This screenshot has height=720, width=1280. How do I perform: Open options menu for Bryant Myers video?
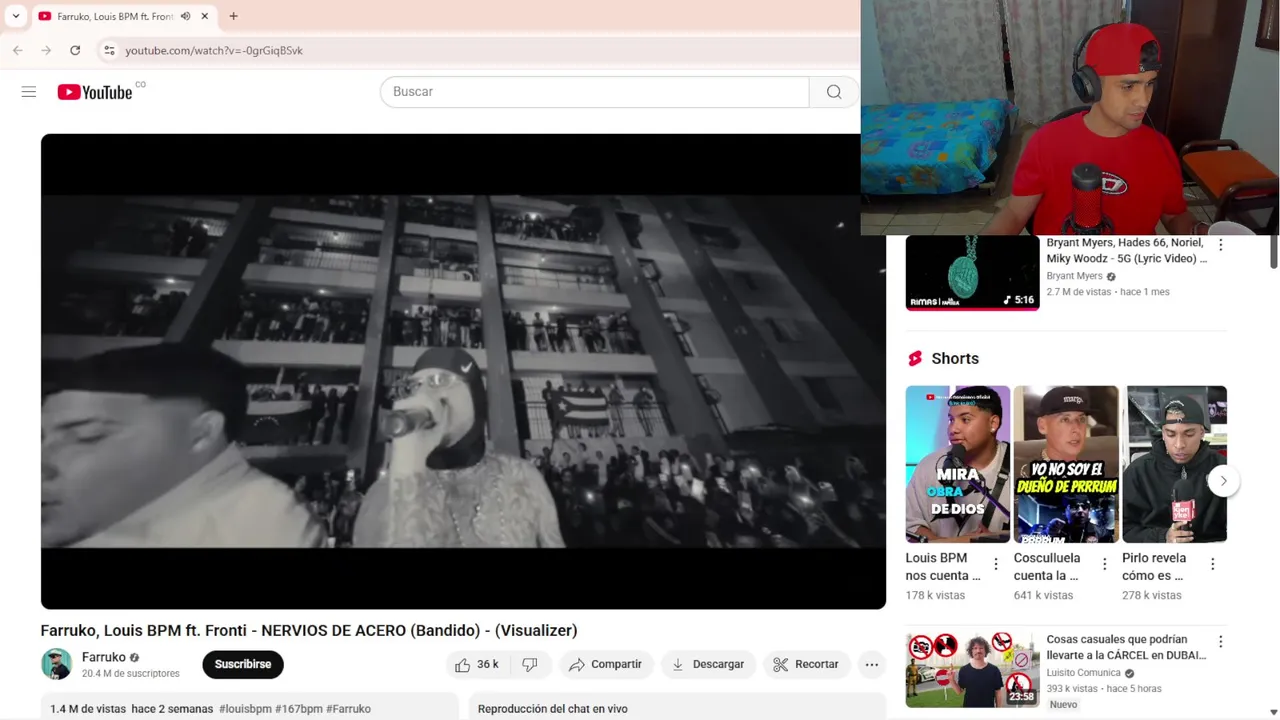tap(1220, 245)
